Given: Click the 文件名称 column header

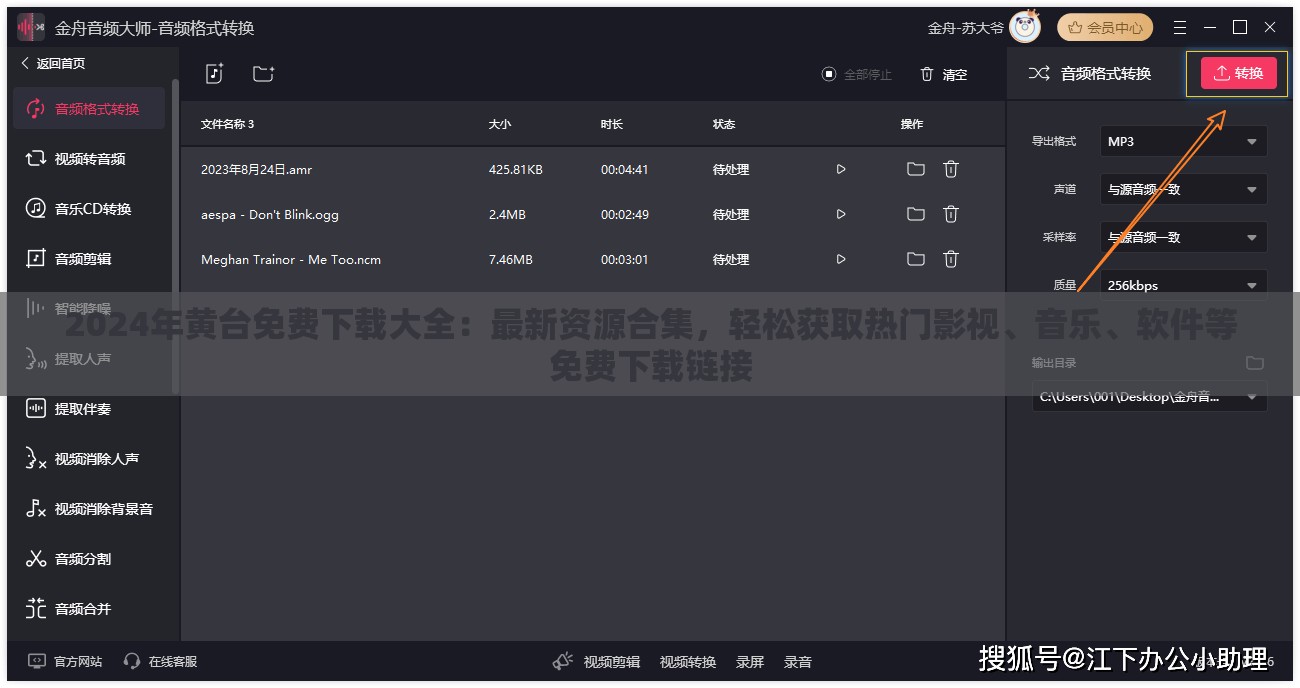Looking at the screenshot, I should coord(227,124).
